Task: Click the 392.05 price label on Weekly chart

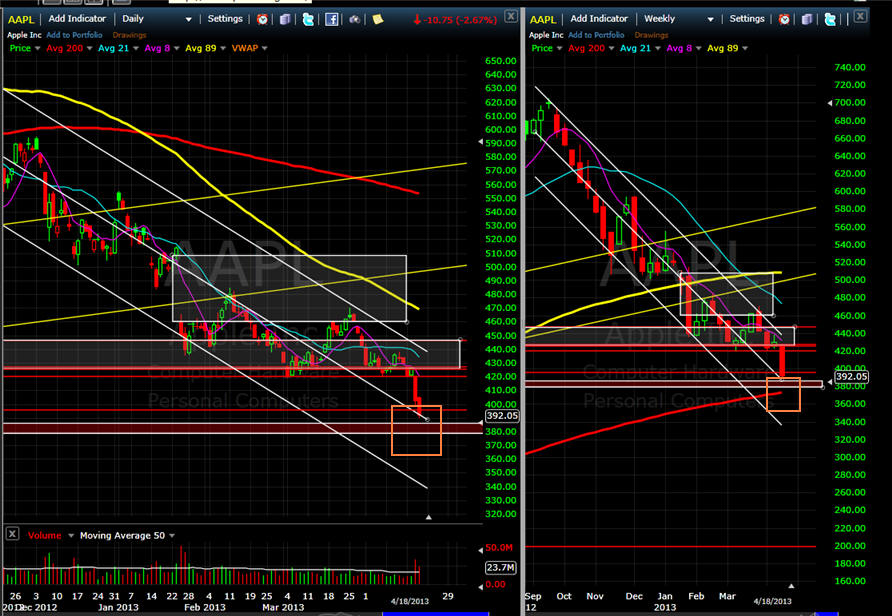Action: (850, 377)
